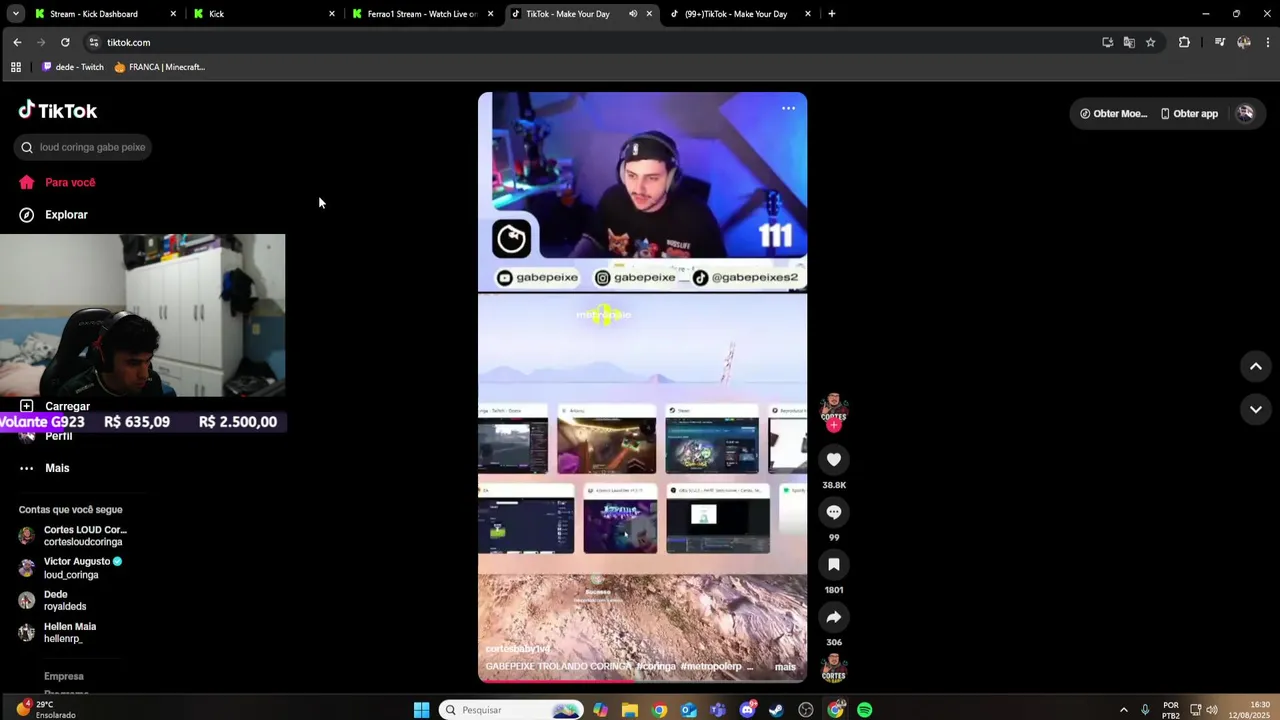Screen dimensions: 1280x720
Task: Share the video using the arrow icon
Action: point(833,617)
